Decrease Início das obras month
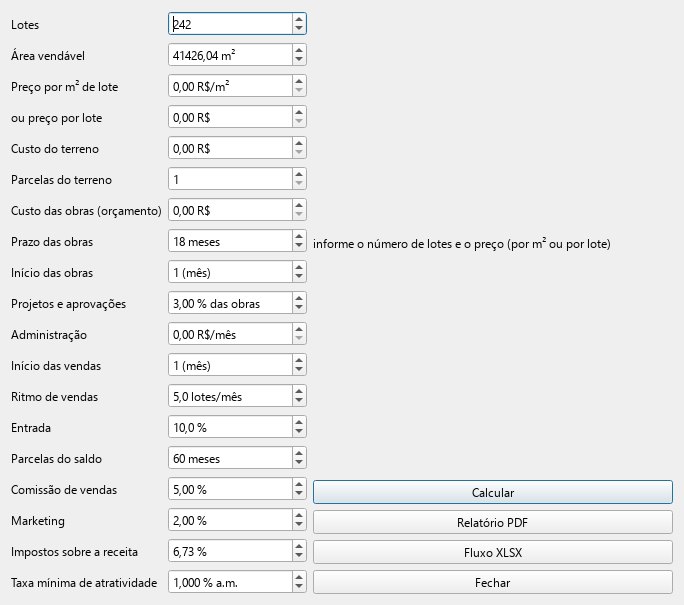This screenshot has width=684, height=605. point(299,277)
